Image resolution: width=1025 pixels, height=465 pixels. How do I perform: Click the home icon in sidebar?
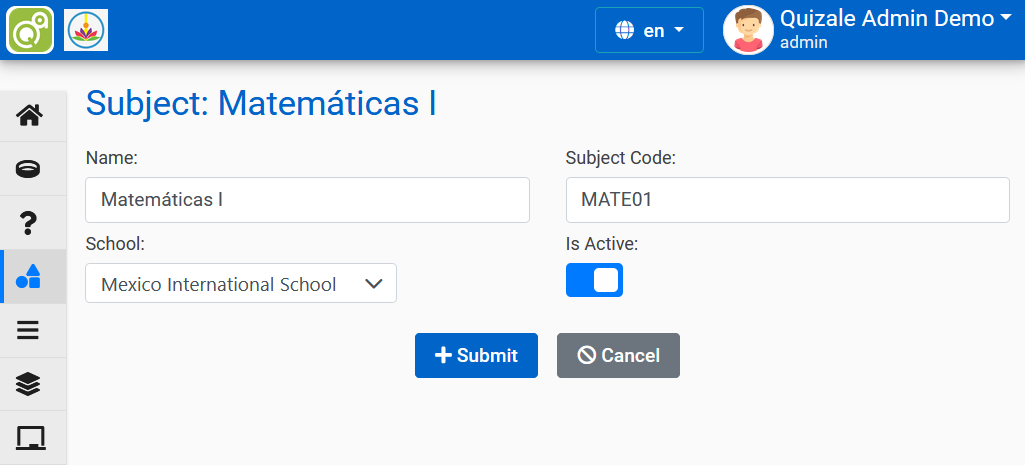[30, 116]
